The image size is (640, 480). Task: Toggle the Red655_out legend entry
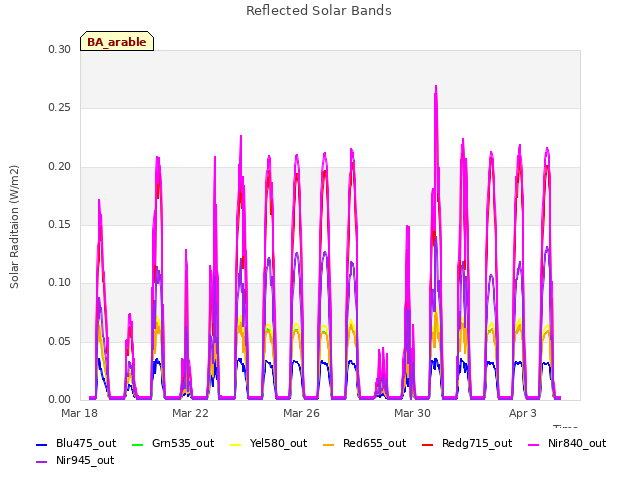(364, 443)
